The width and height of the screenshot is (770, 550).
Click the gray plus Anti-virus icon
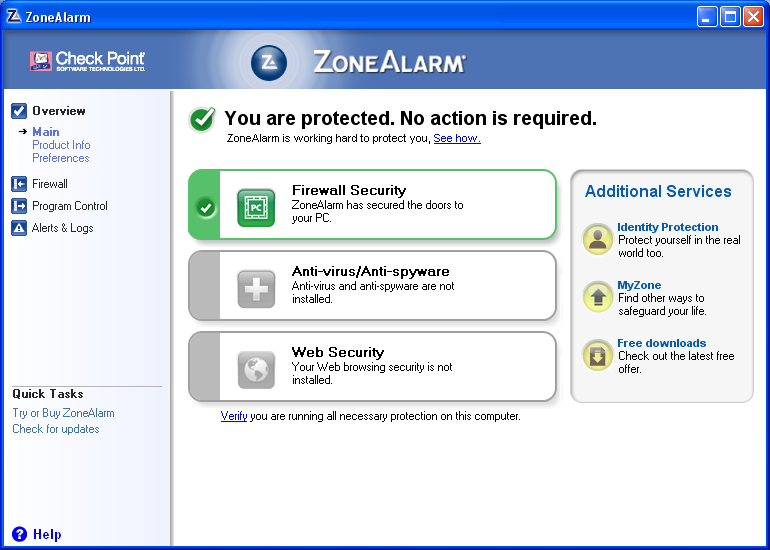coord(256,289)
